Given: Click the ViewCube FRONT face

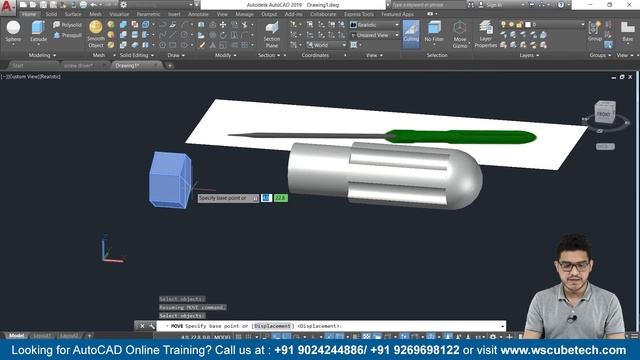Looking at the screenshot, I should (604, 115).
